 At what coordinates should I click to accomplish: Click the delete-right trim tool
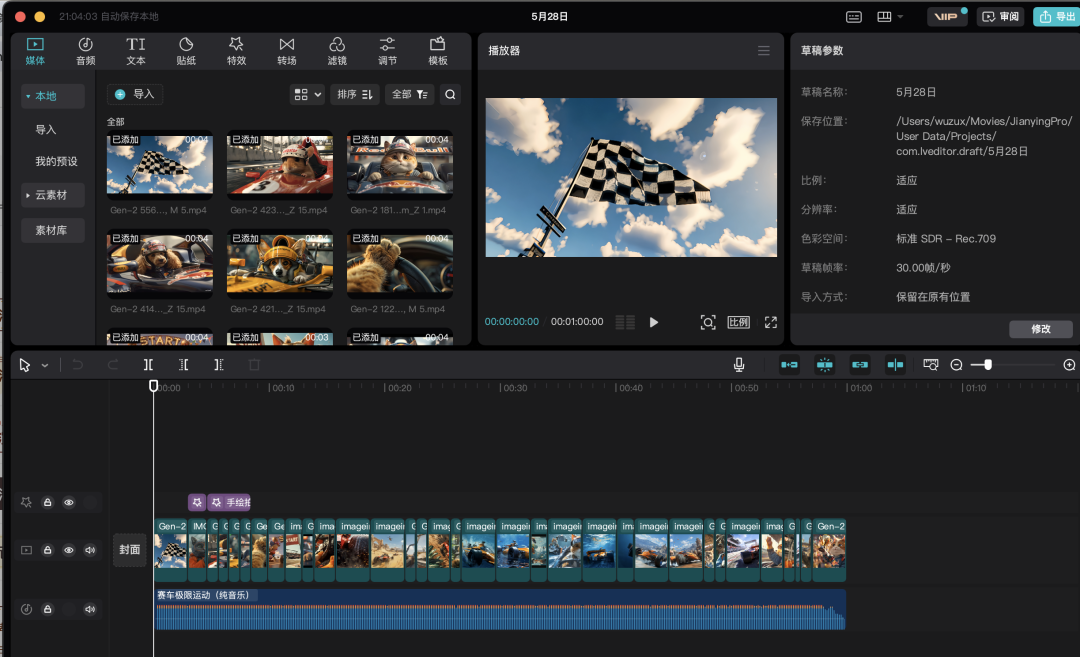218,365
